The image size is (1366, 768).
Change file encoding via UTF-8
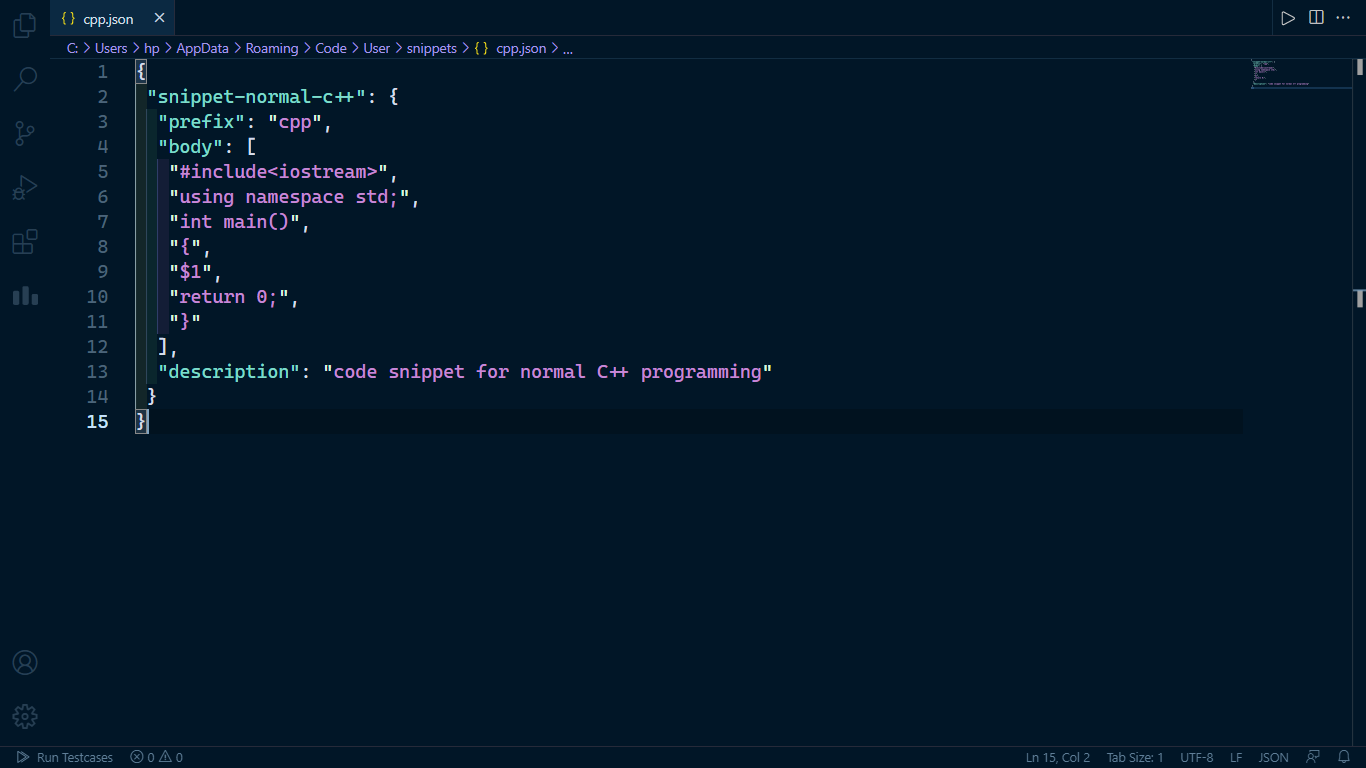pyautogui.click(x=1197, y=757)
